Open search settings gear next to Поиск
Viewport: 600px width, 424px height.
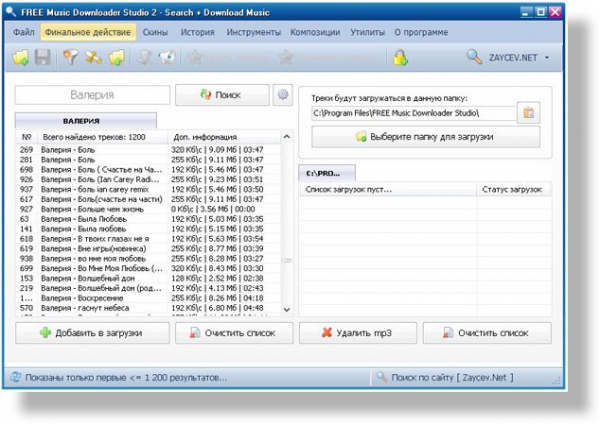point(283,95)
